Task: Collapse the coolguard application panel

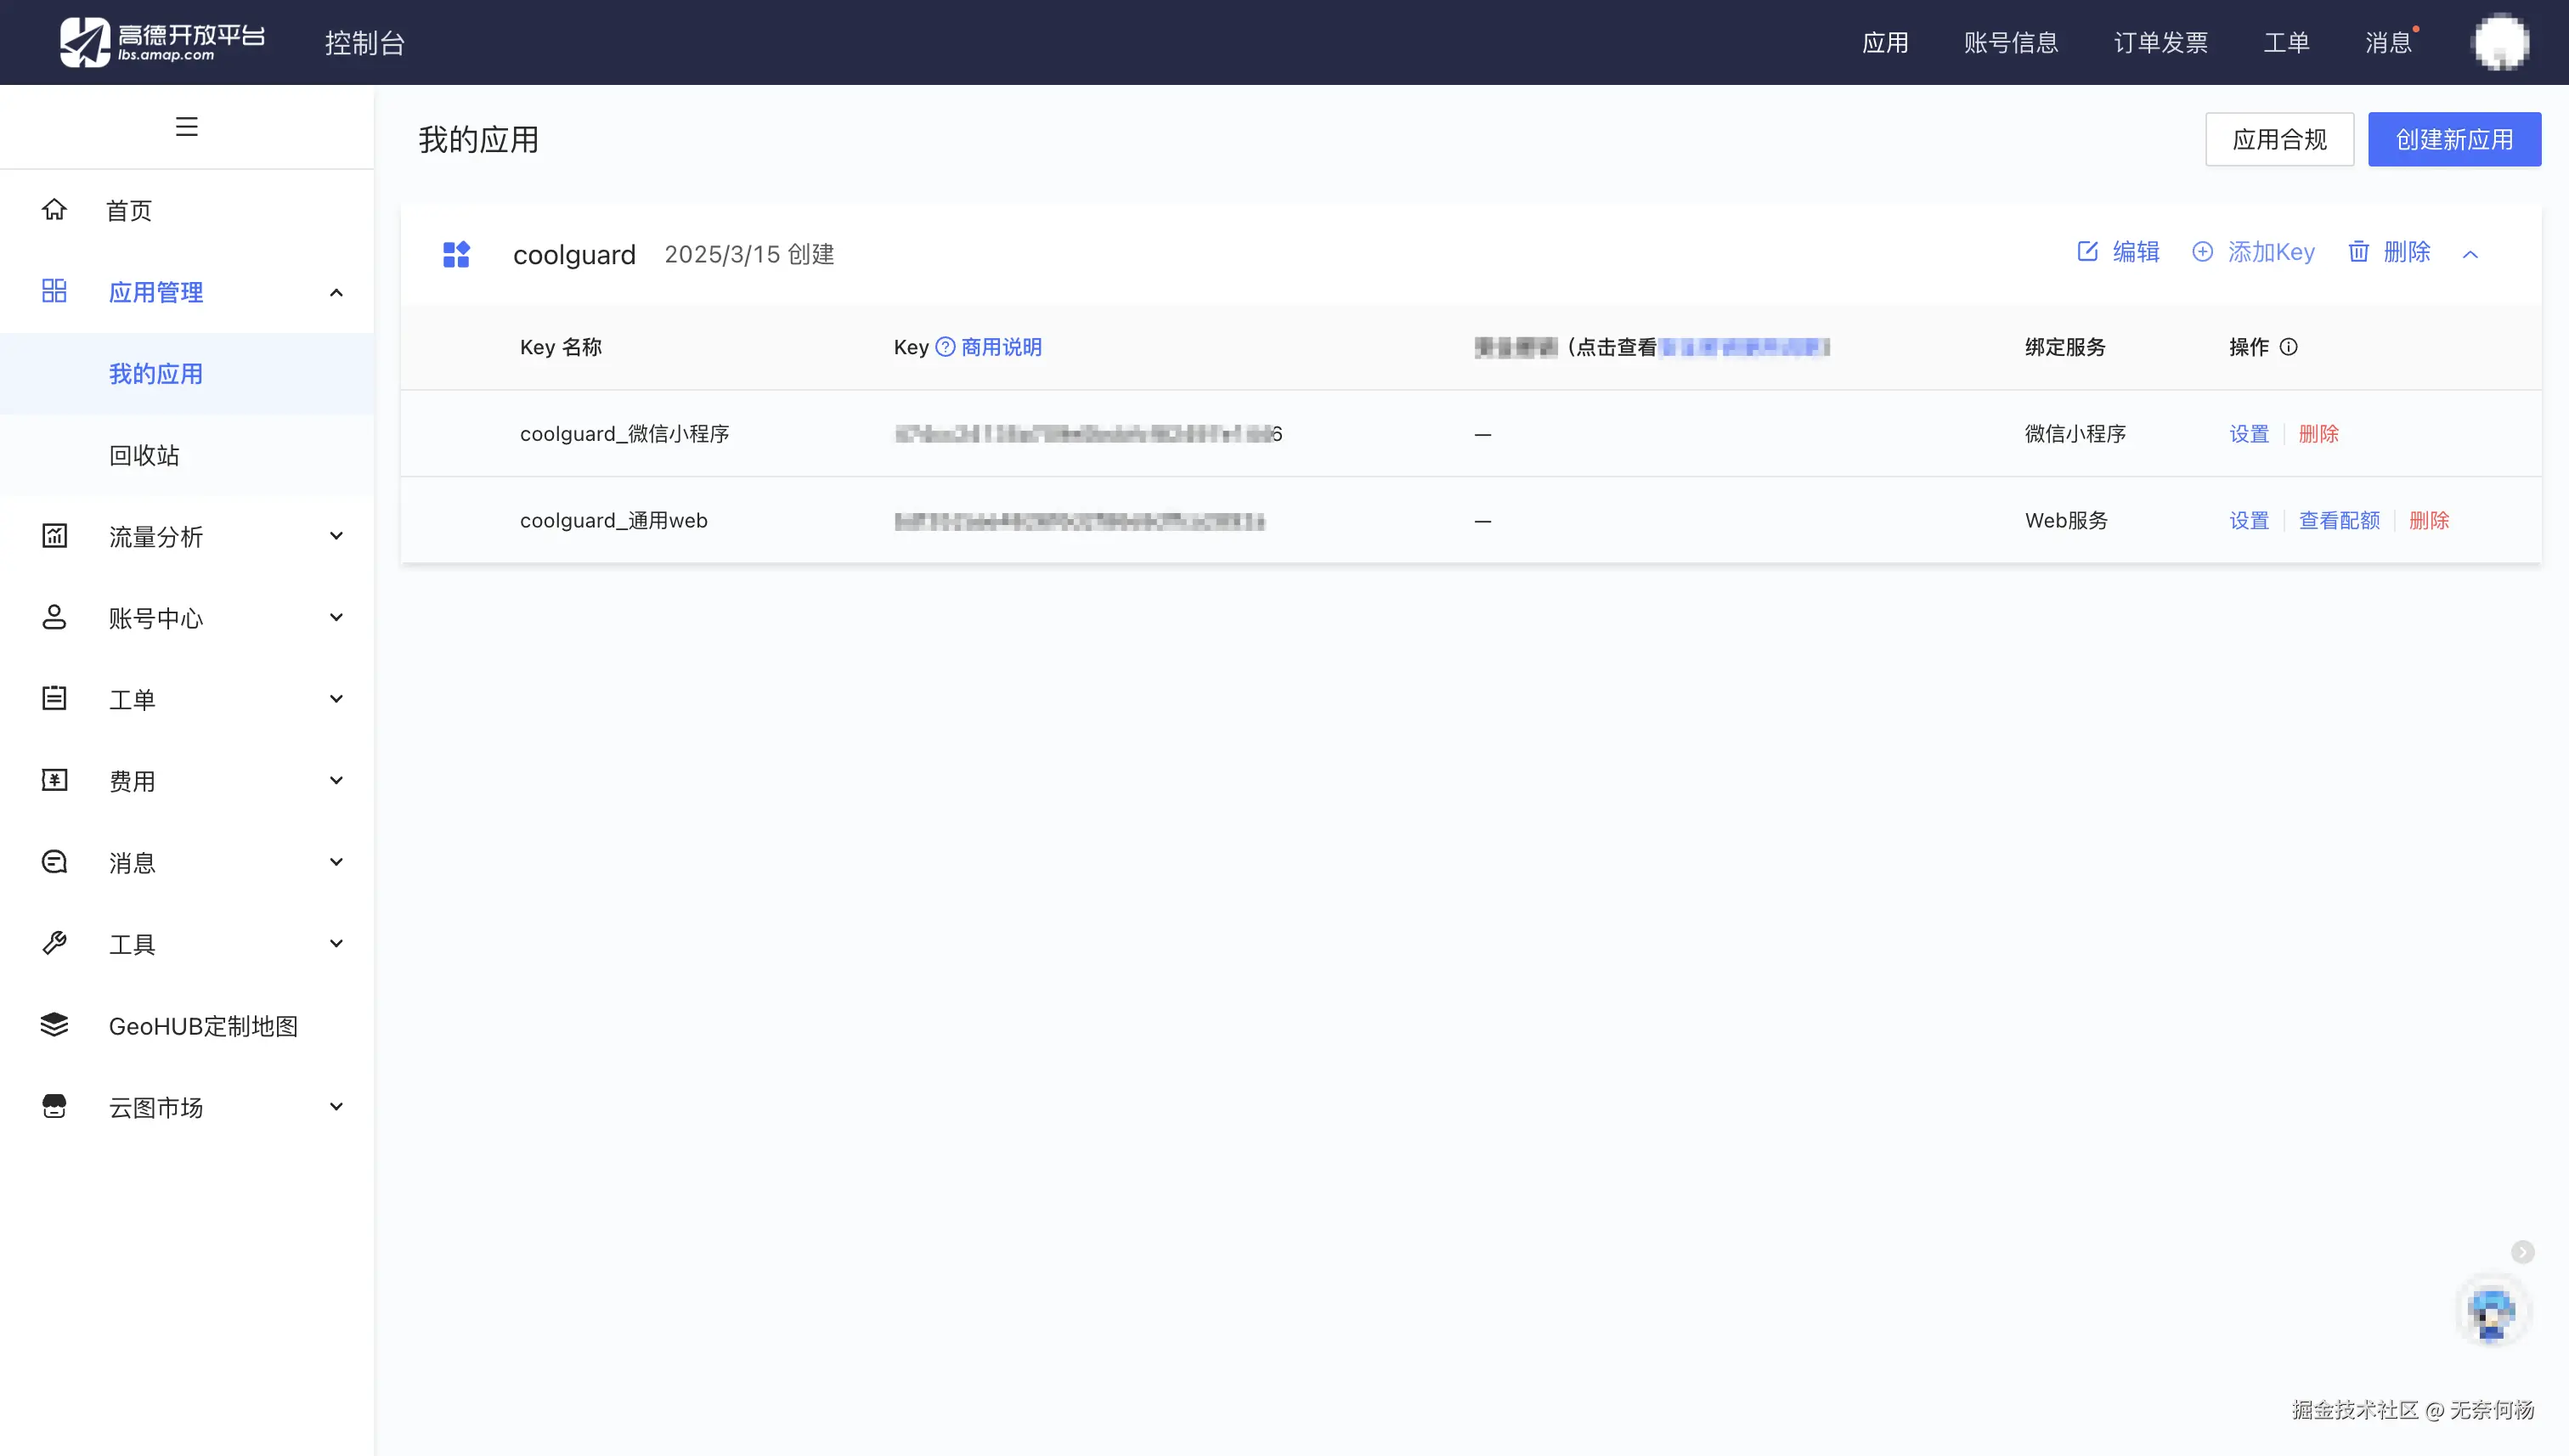Action: point(2470,254)
